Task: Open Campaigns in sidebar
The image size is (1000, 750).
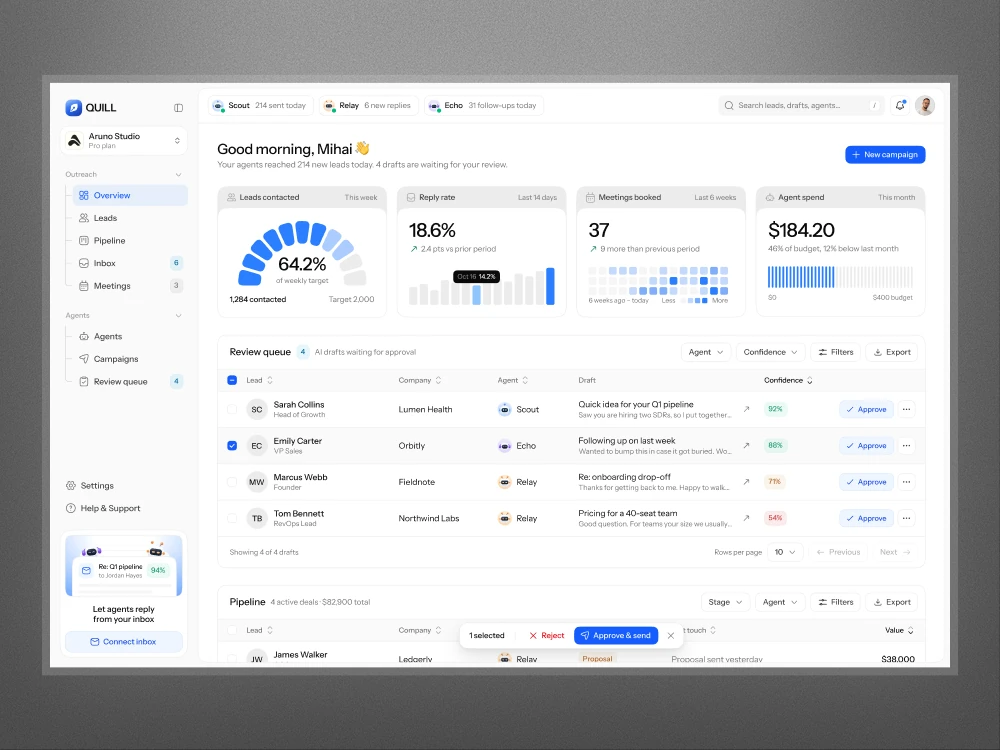Action: [130, 359]
